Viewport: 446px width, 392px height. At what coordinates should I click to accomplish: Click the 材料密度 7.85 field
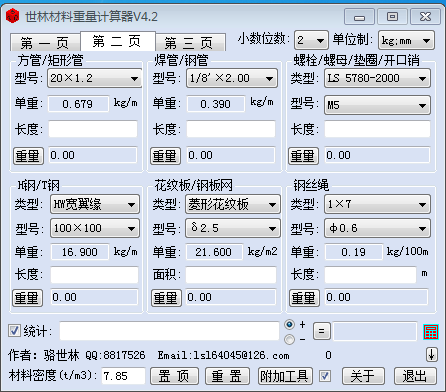click(x=123, y=376)
